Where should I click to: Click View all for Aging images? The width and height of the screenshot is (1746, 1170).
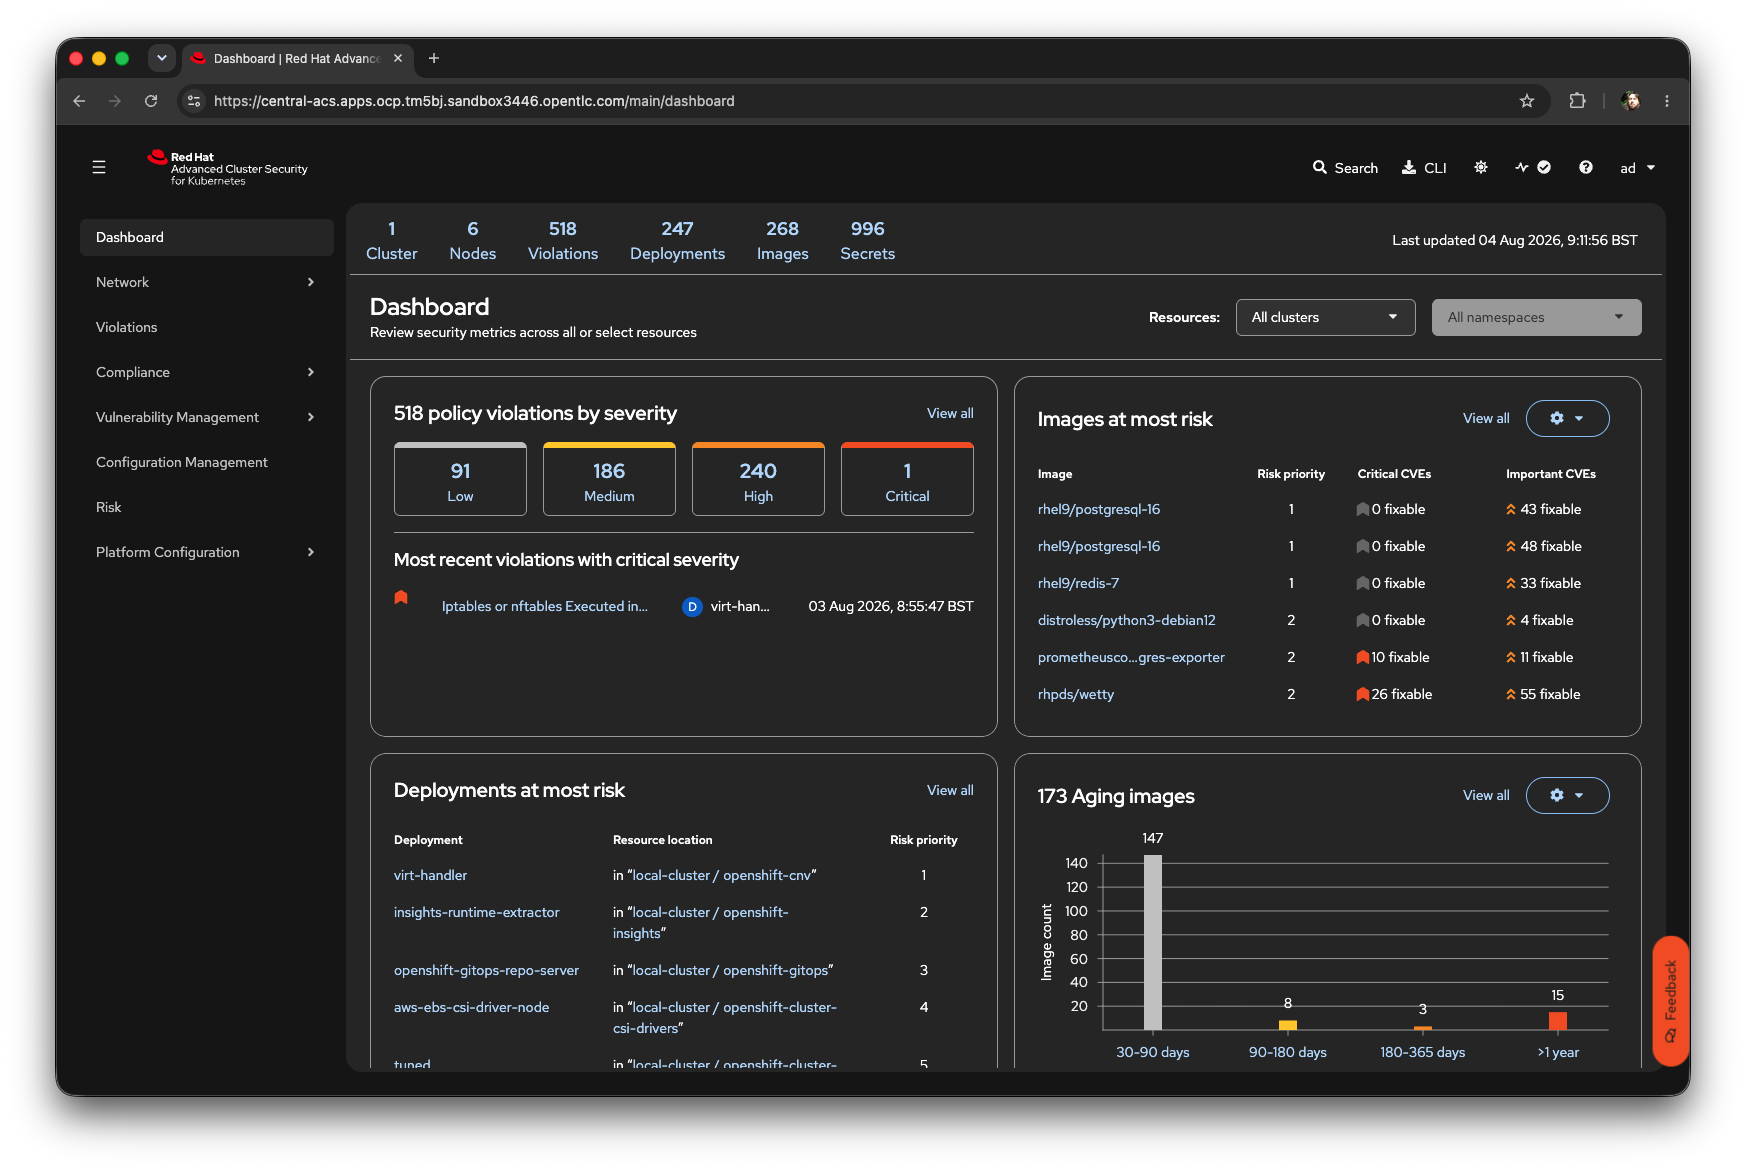(x=1486, y=795)
